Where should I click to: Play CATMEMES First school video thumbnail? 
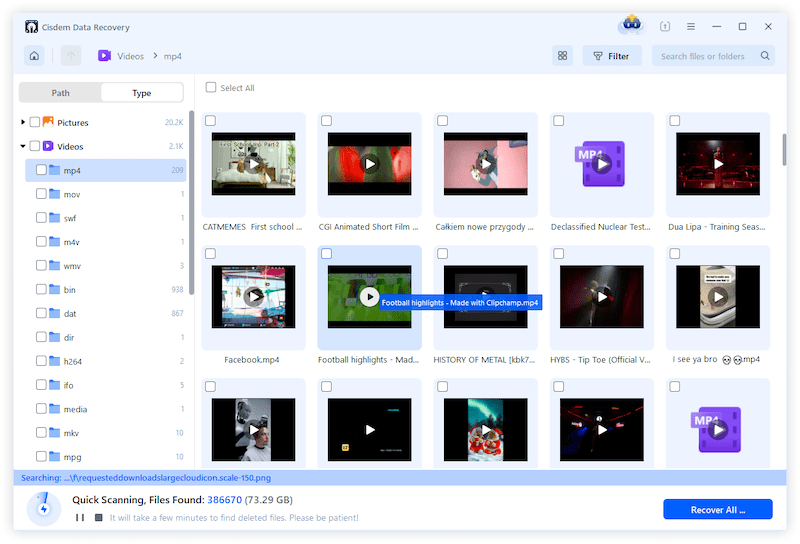[254, 164]
